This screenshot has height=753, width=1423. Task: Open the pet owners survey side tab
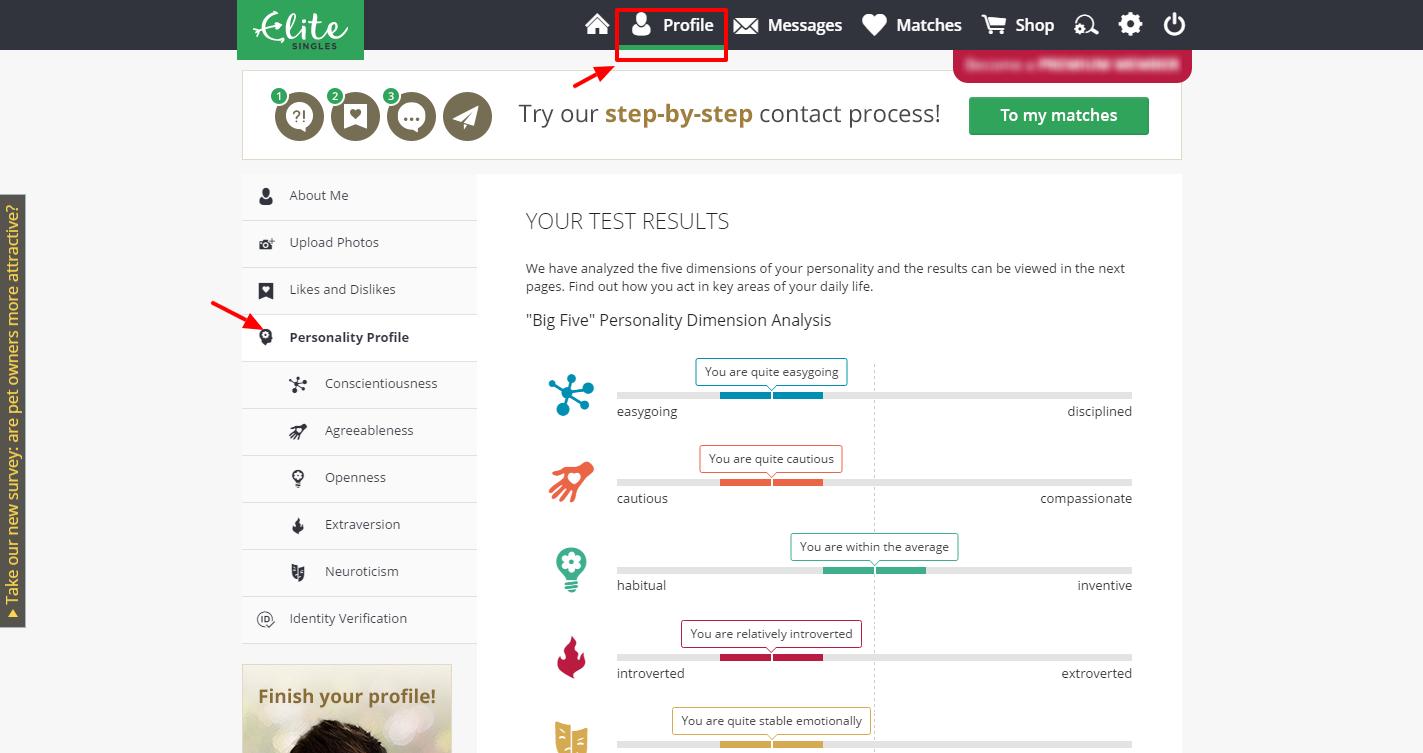[x=12, y=410]
